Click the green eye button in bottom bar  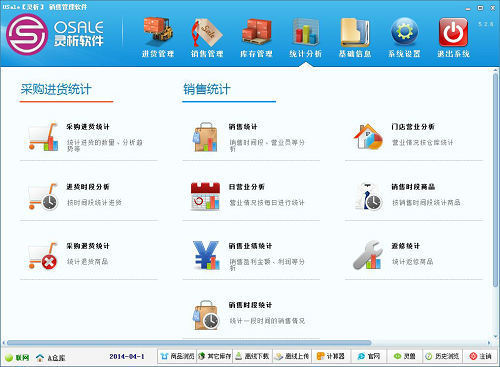(405, 356)
